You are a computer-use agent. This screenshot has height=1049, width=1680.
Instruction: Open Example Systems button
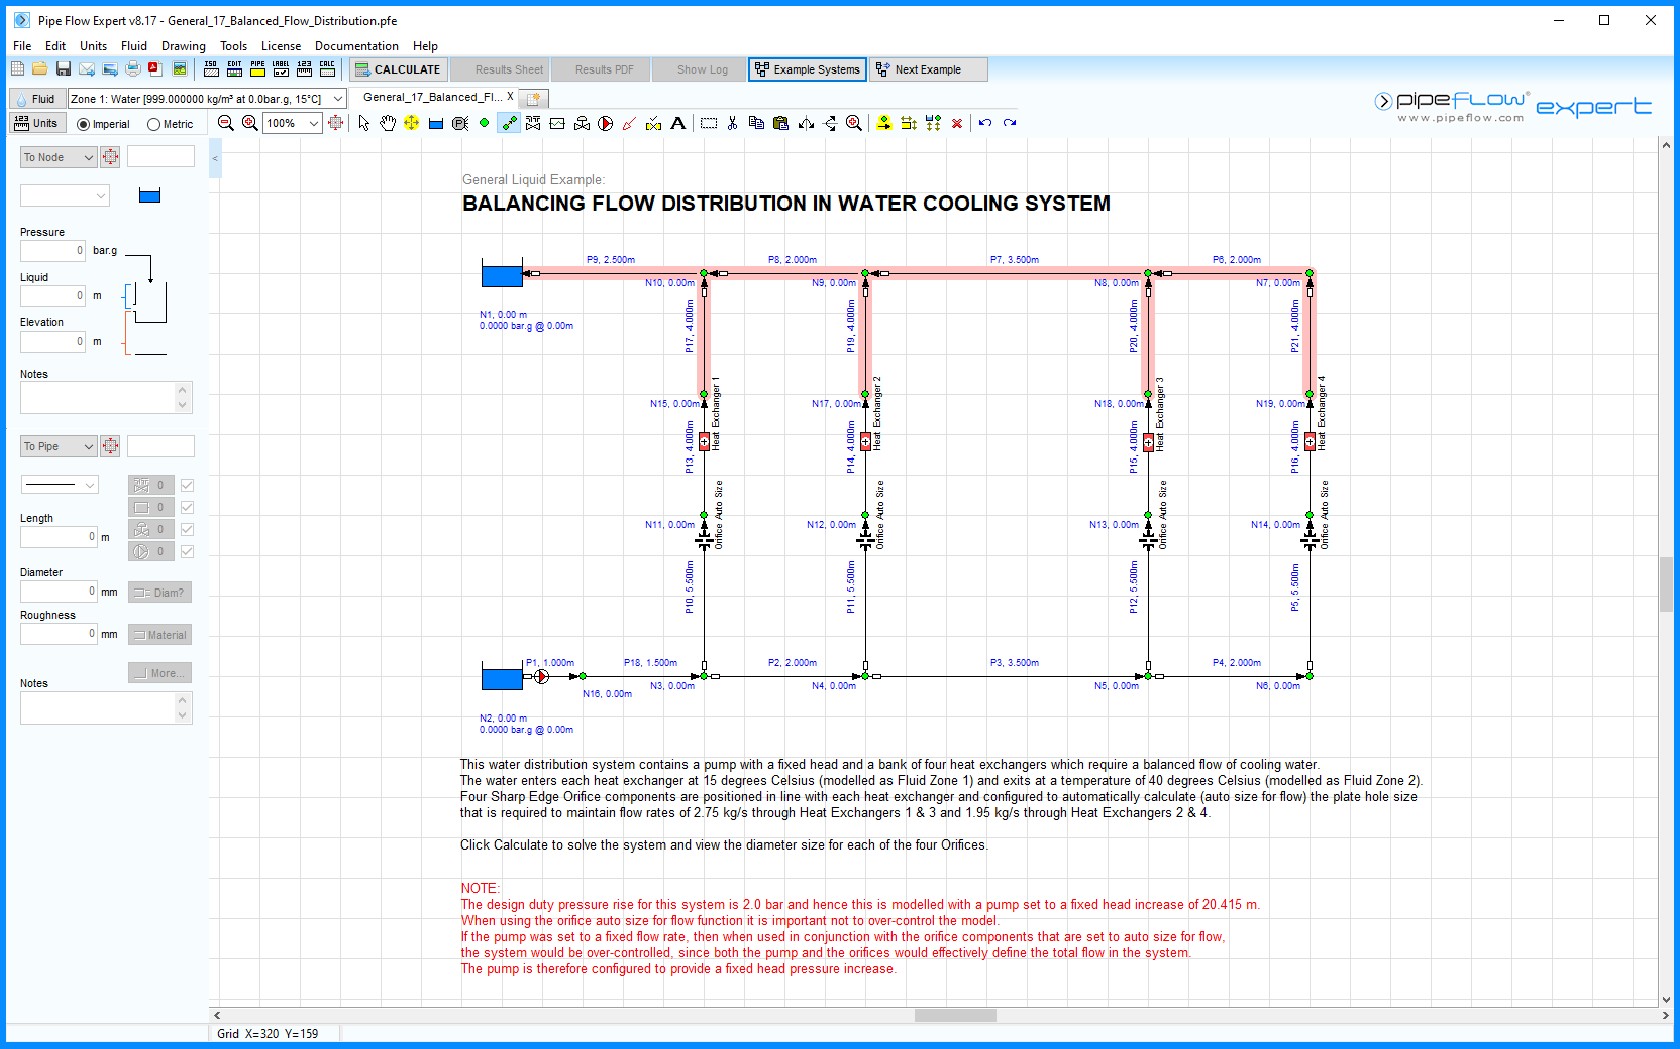807,69
